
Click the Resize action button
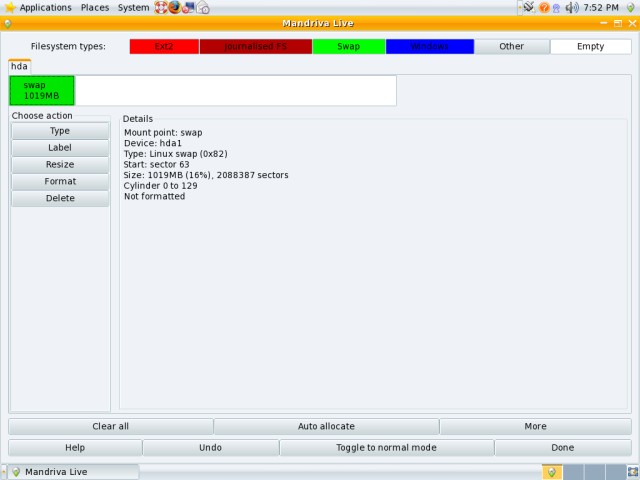tap(60, 164)
